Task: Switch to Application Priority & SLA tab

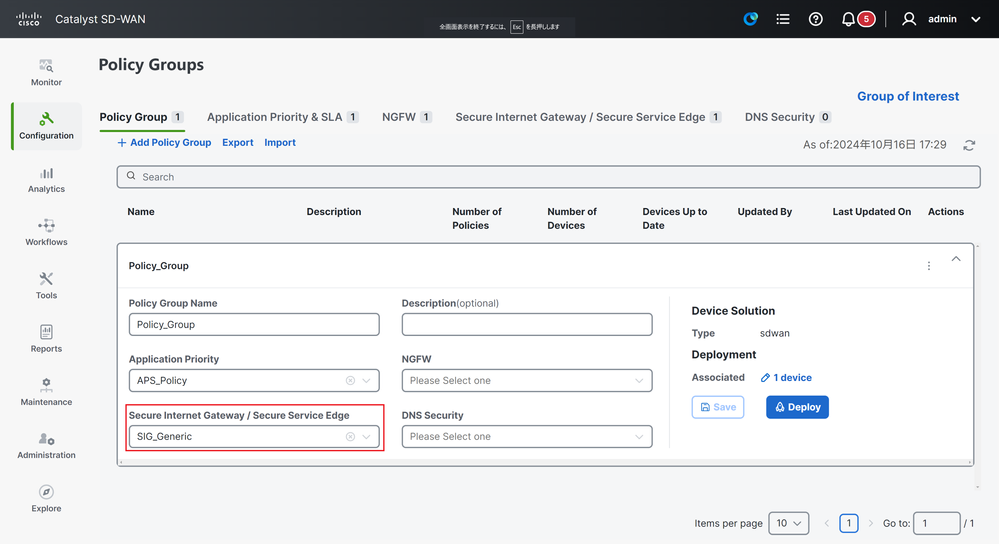Action: pyautogui.click(x=283, y=117)
